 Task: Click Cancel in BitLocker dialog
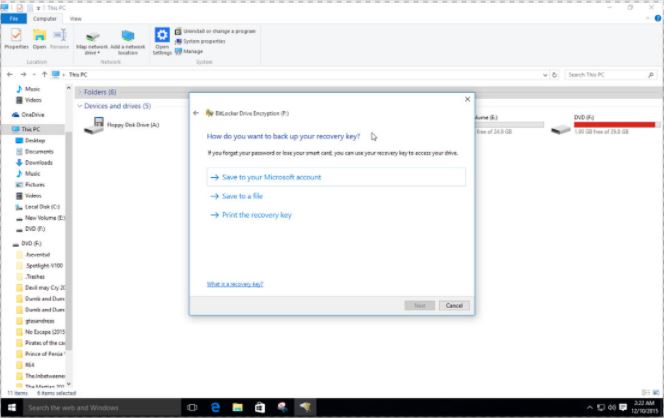click(x=454, y=305)
